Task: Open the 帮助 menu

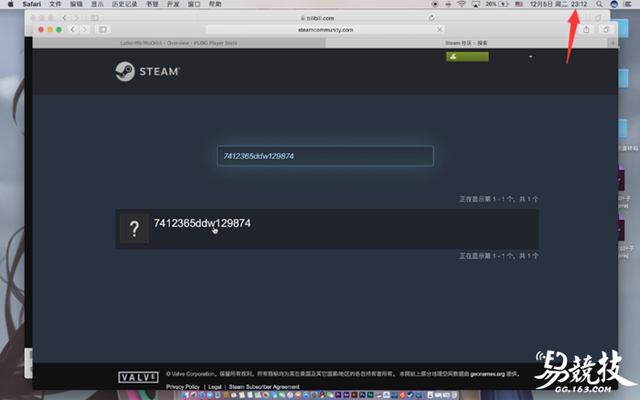Action: coord(215,4)
